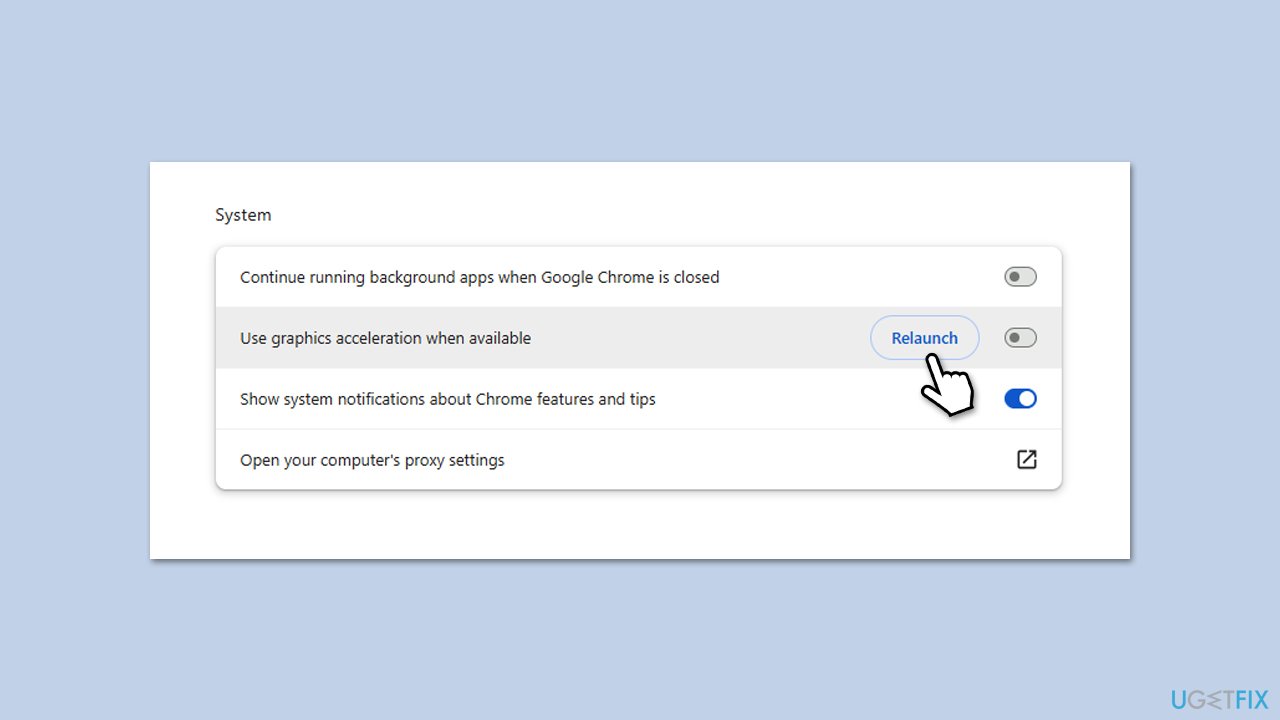Click the light blue backdrop outside the panel
Screen dimensions: 1280x720
640,80
